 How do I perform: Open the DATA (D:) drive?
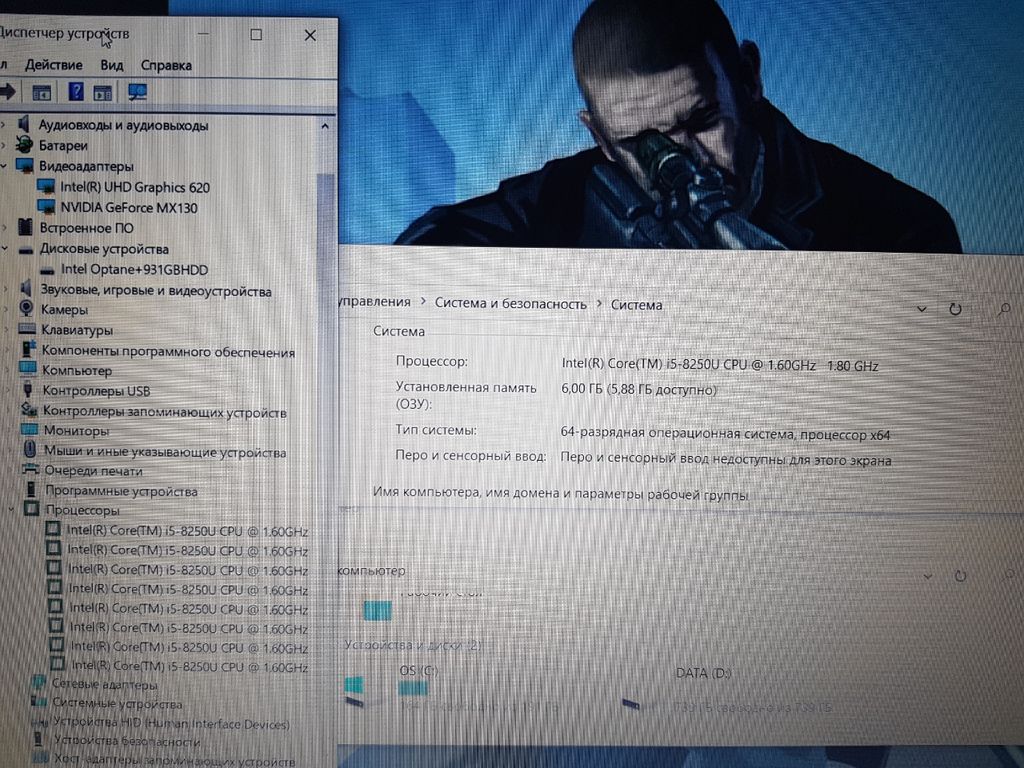(x=703, y=673)
